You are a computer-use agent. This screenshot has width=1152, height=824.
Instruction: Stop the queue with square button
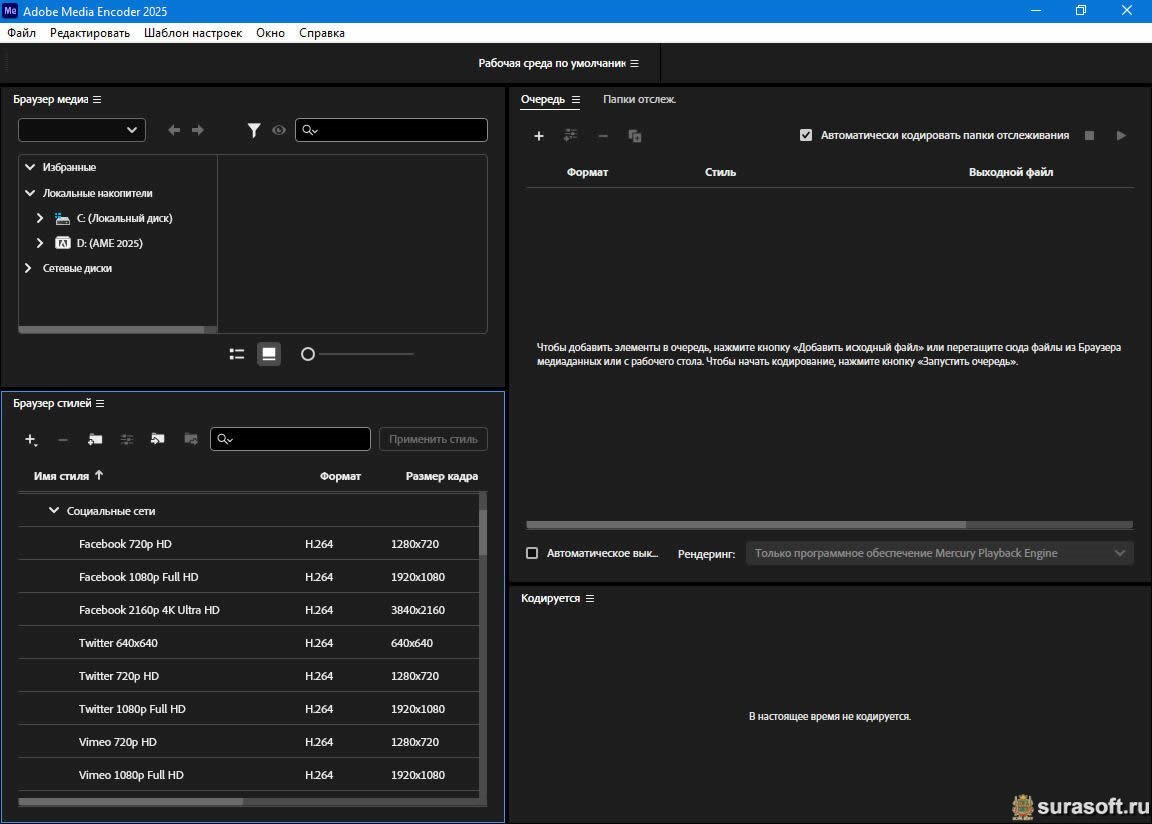[1090, 135]
